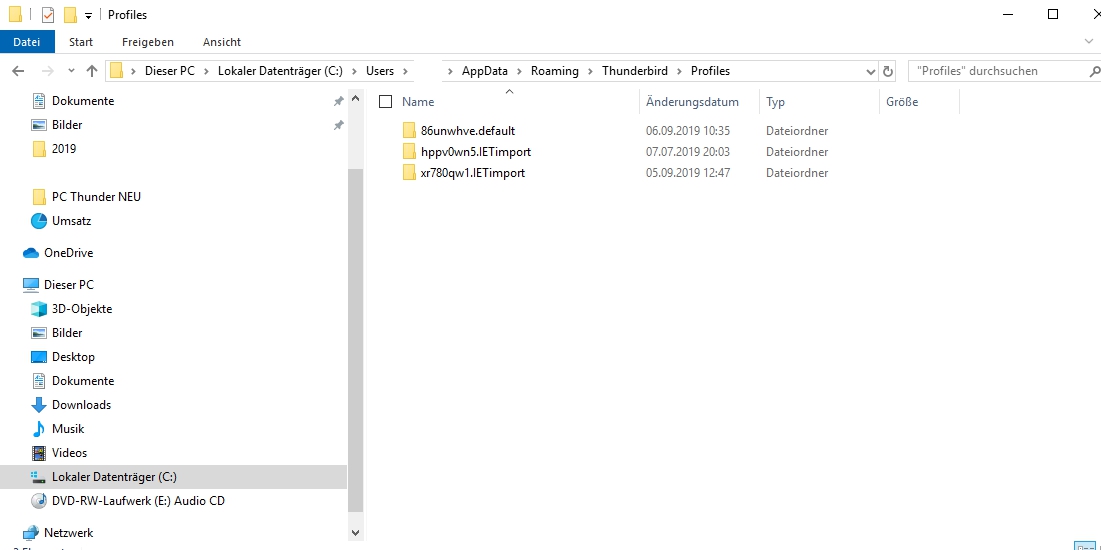The width and height of the screenshot is (1101, 550).
Task: Click the Lokaler Datenträger (C:) drive icon
Action: [39, 477]
